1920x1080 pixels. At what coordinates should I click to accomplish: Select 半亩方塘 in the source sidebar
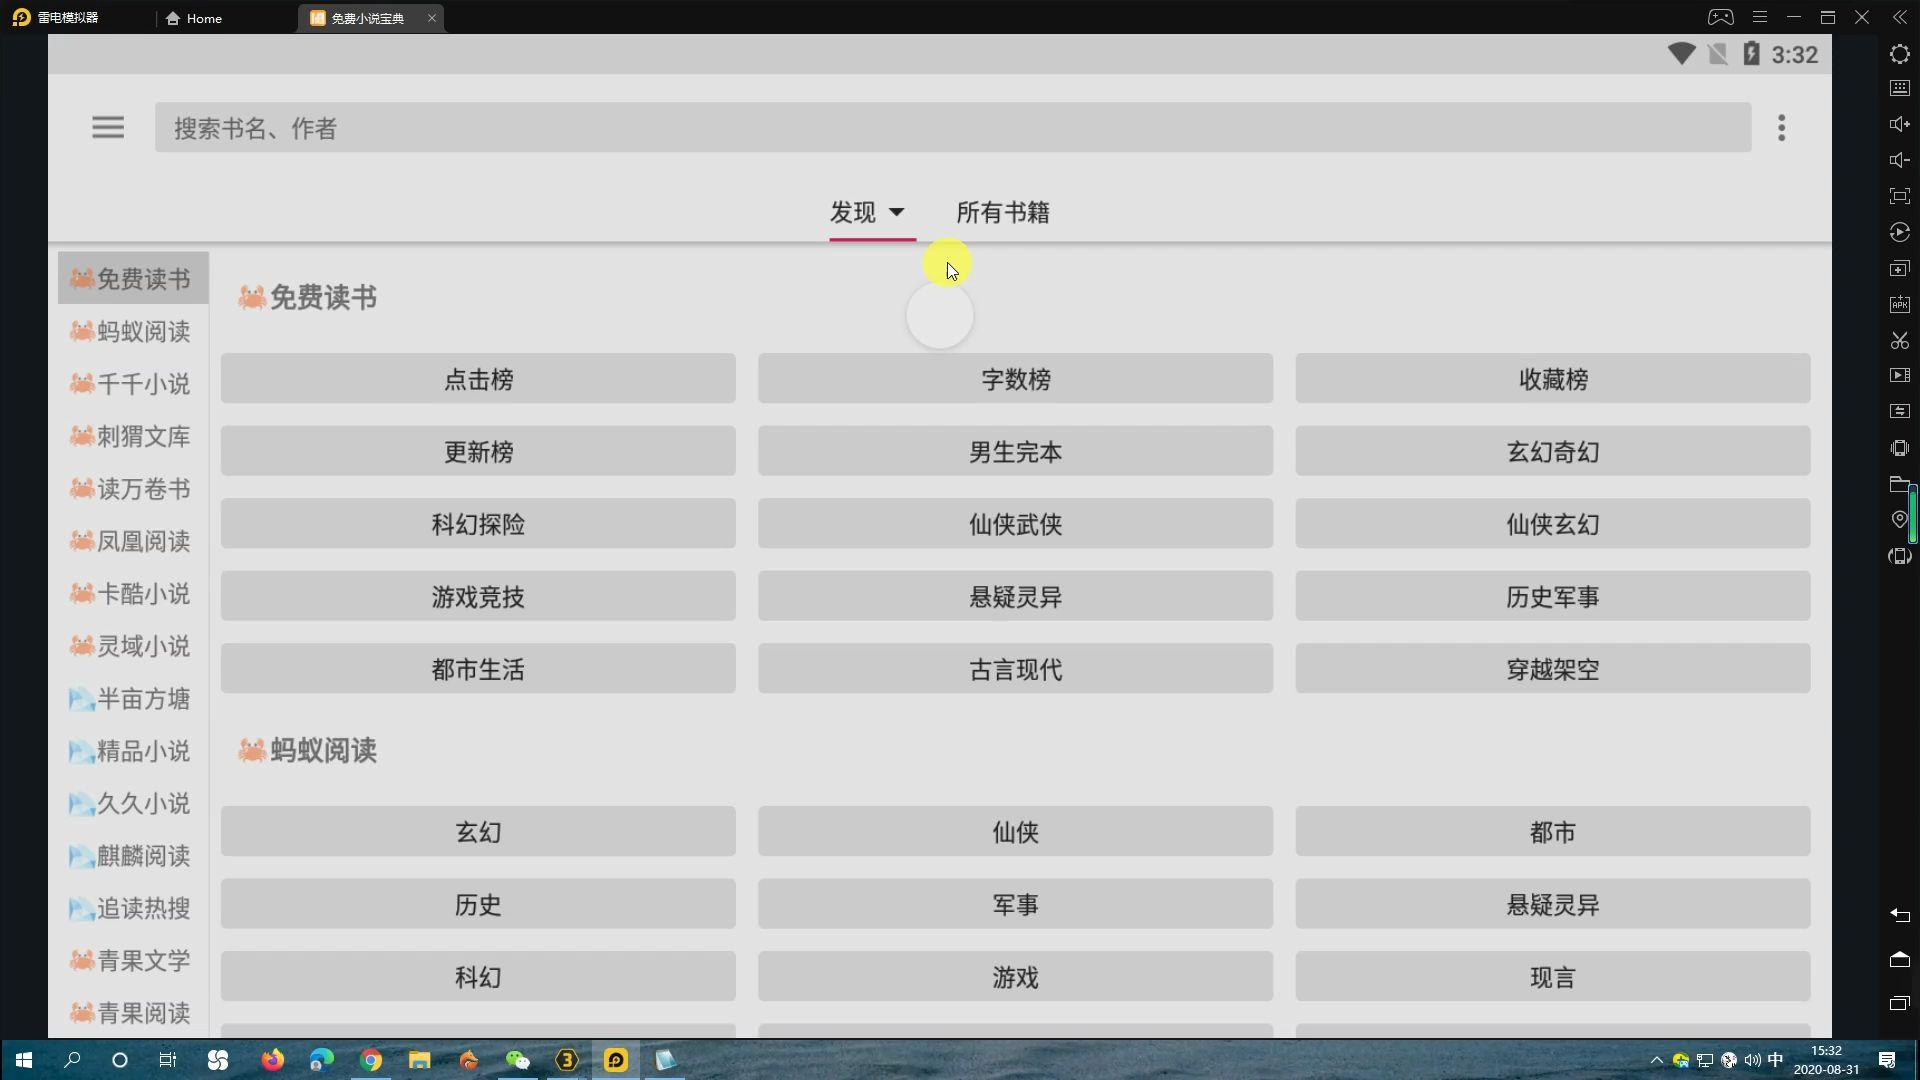133,699
